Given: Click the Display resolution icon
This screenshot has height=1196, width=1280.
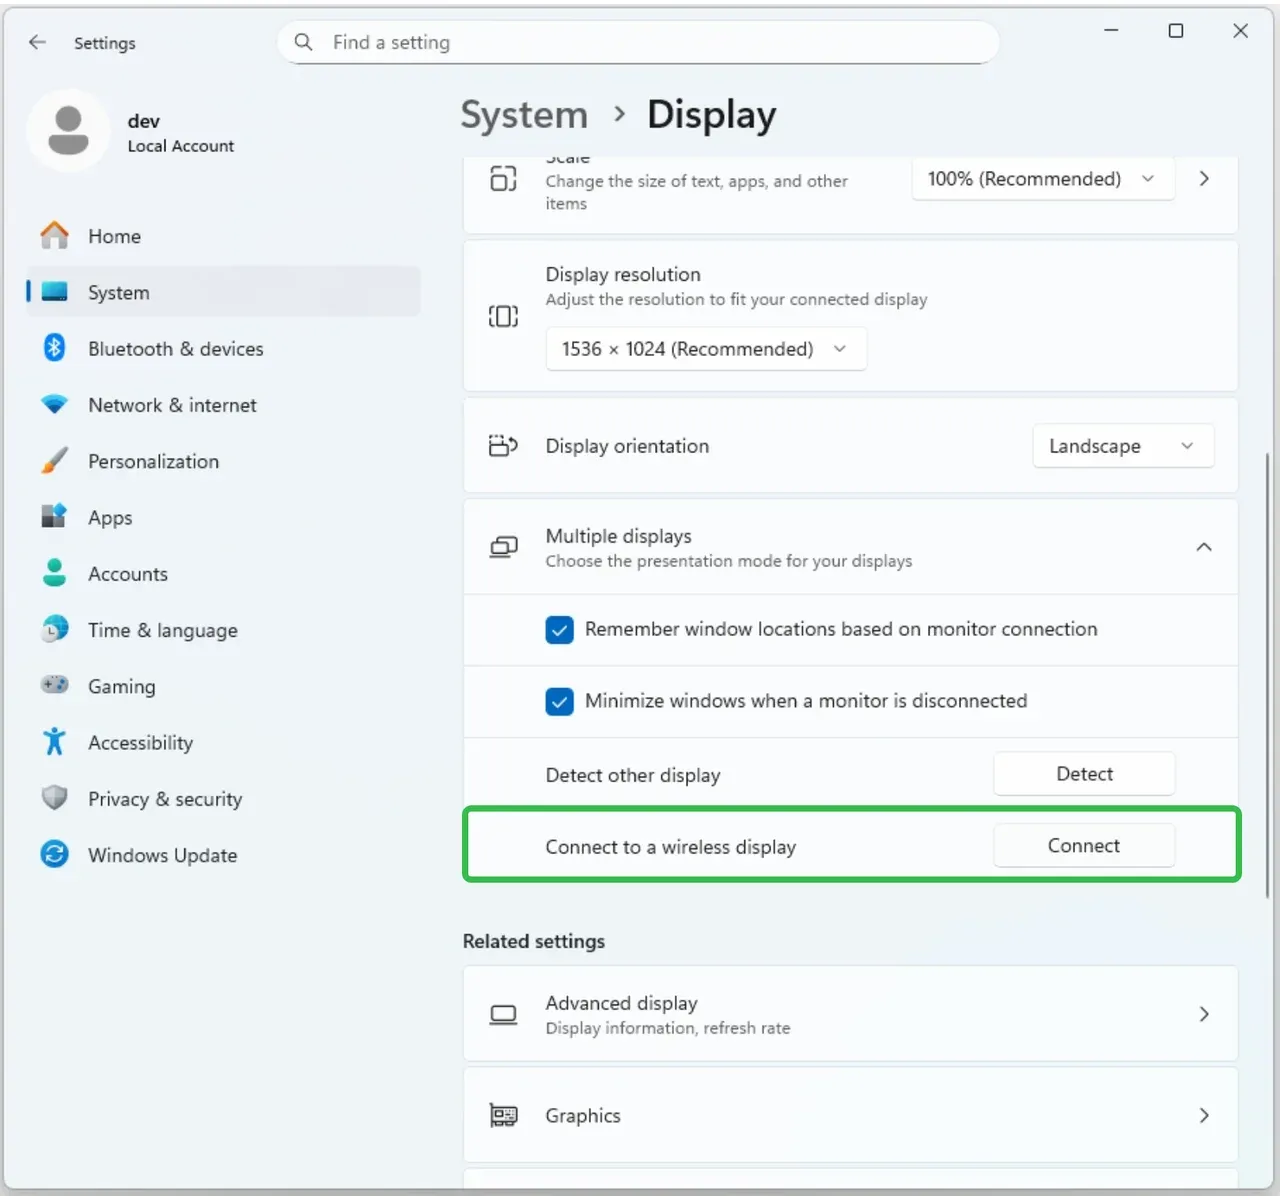Looking at the screenshot, I should tap(503, 316).
